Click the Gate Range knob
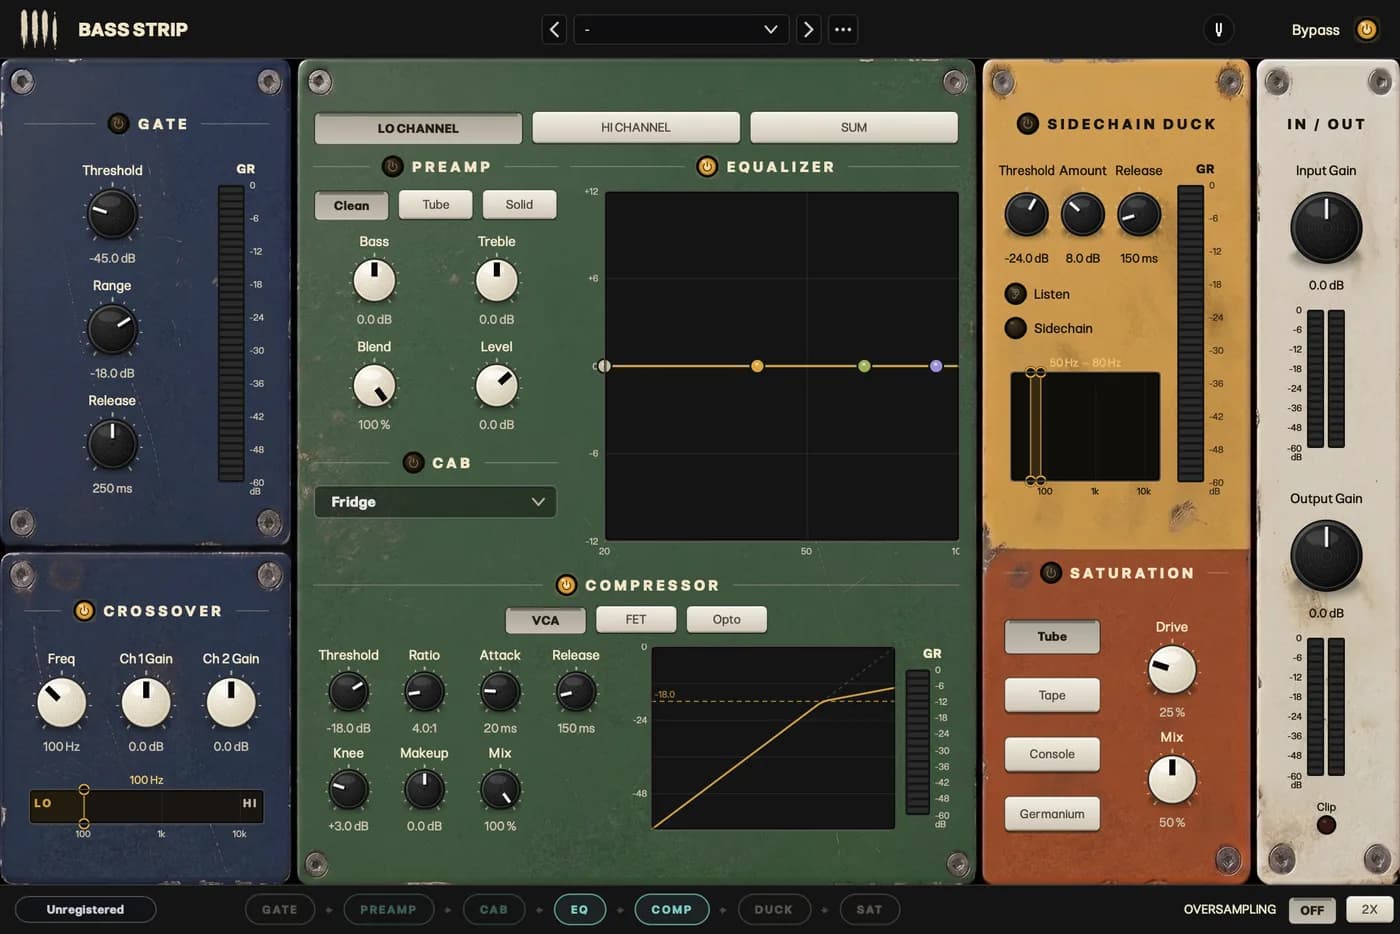 112,328
